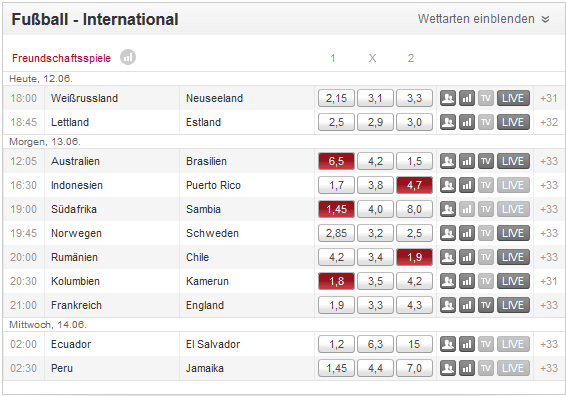Open the Freundschaftsspiele league link
This screenshot has width=566, height=396.
(x=61, y=58)
